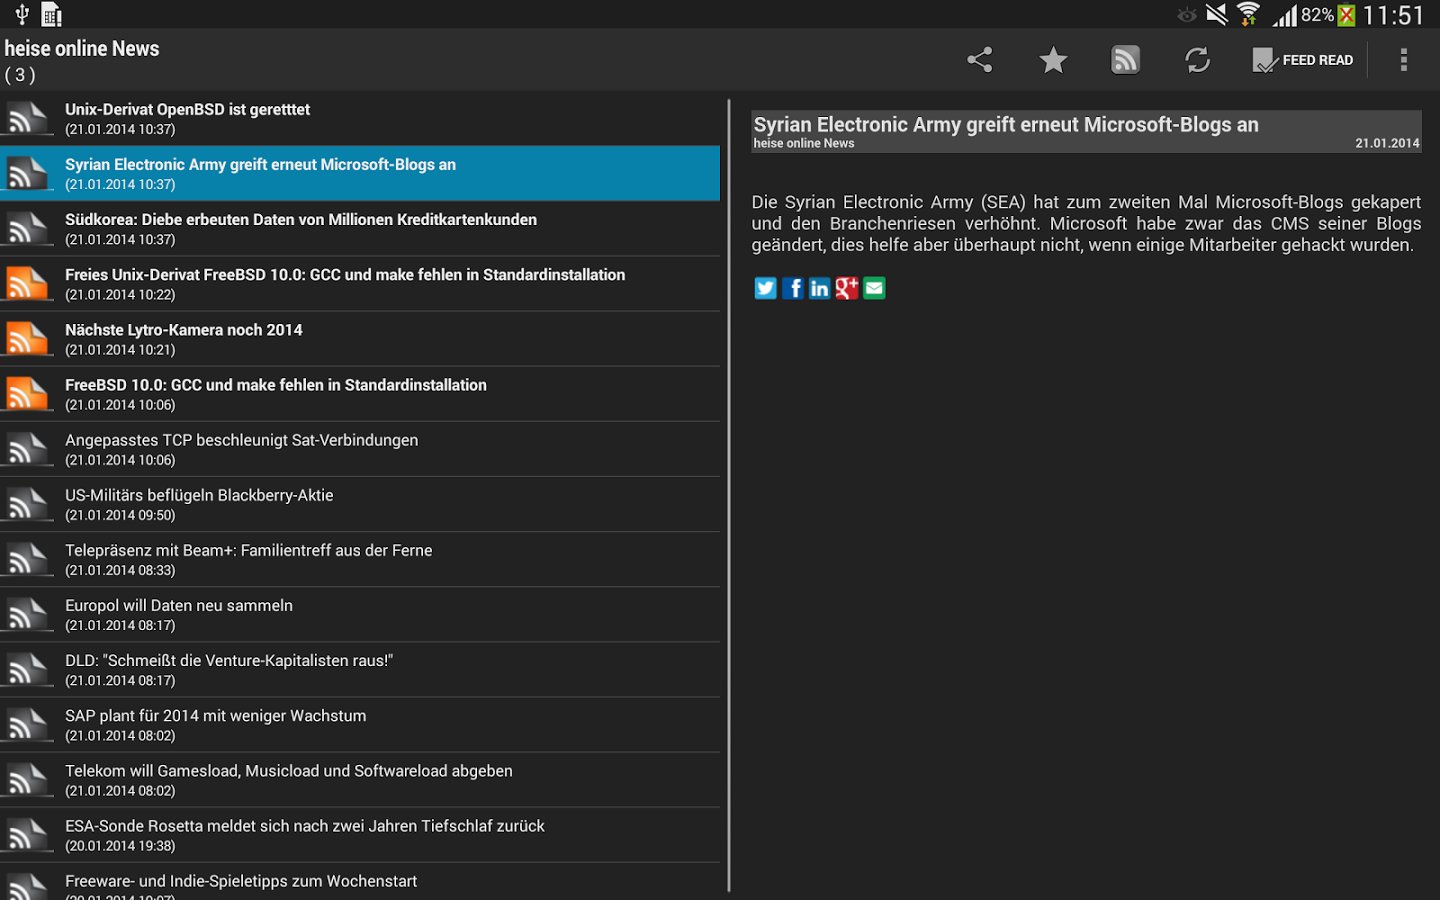Image resolution: width=1440 pixels, height=900 pixels.
Task: Open 'Angepasstes TCP beschleunigt Sat-Verbindungen' article
Action: point(360,449)
